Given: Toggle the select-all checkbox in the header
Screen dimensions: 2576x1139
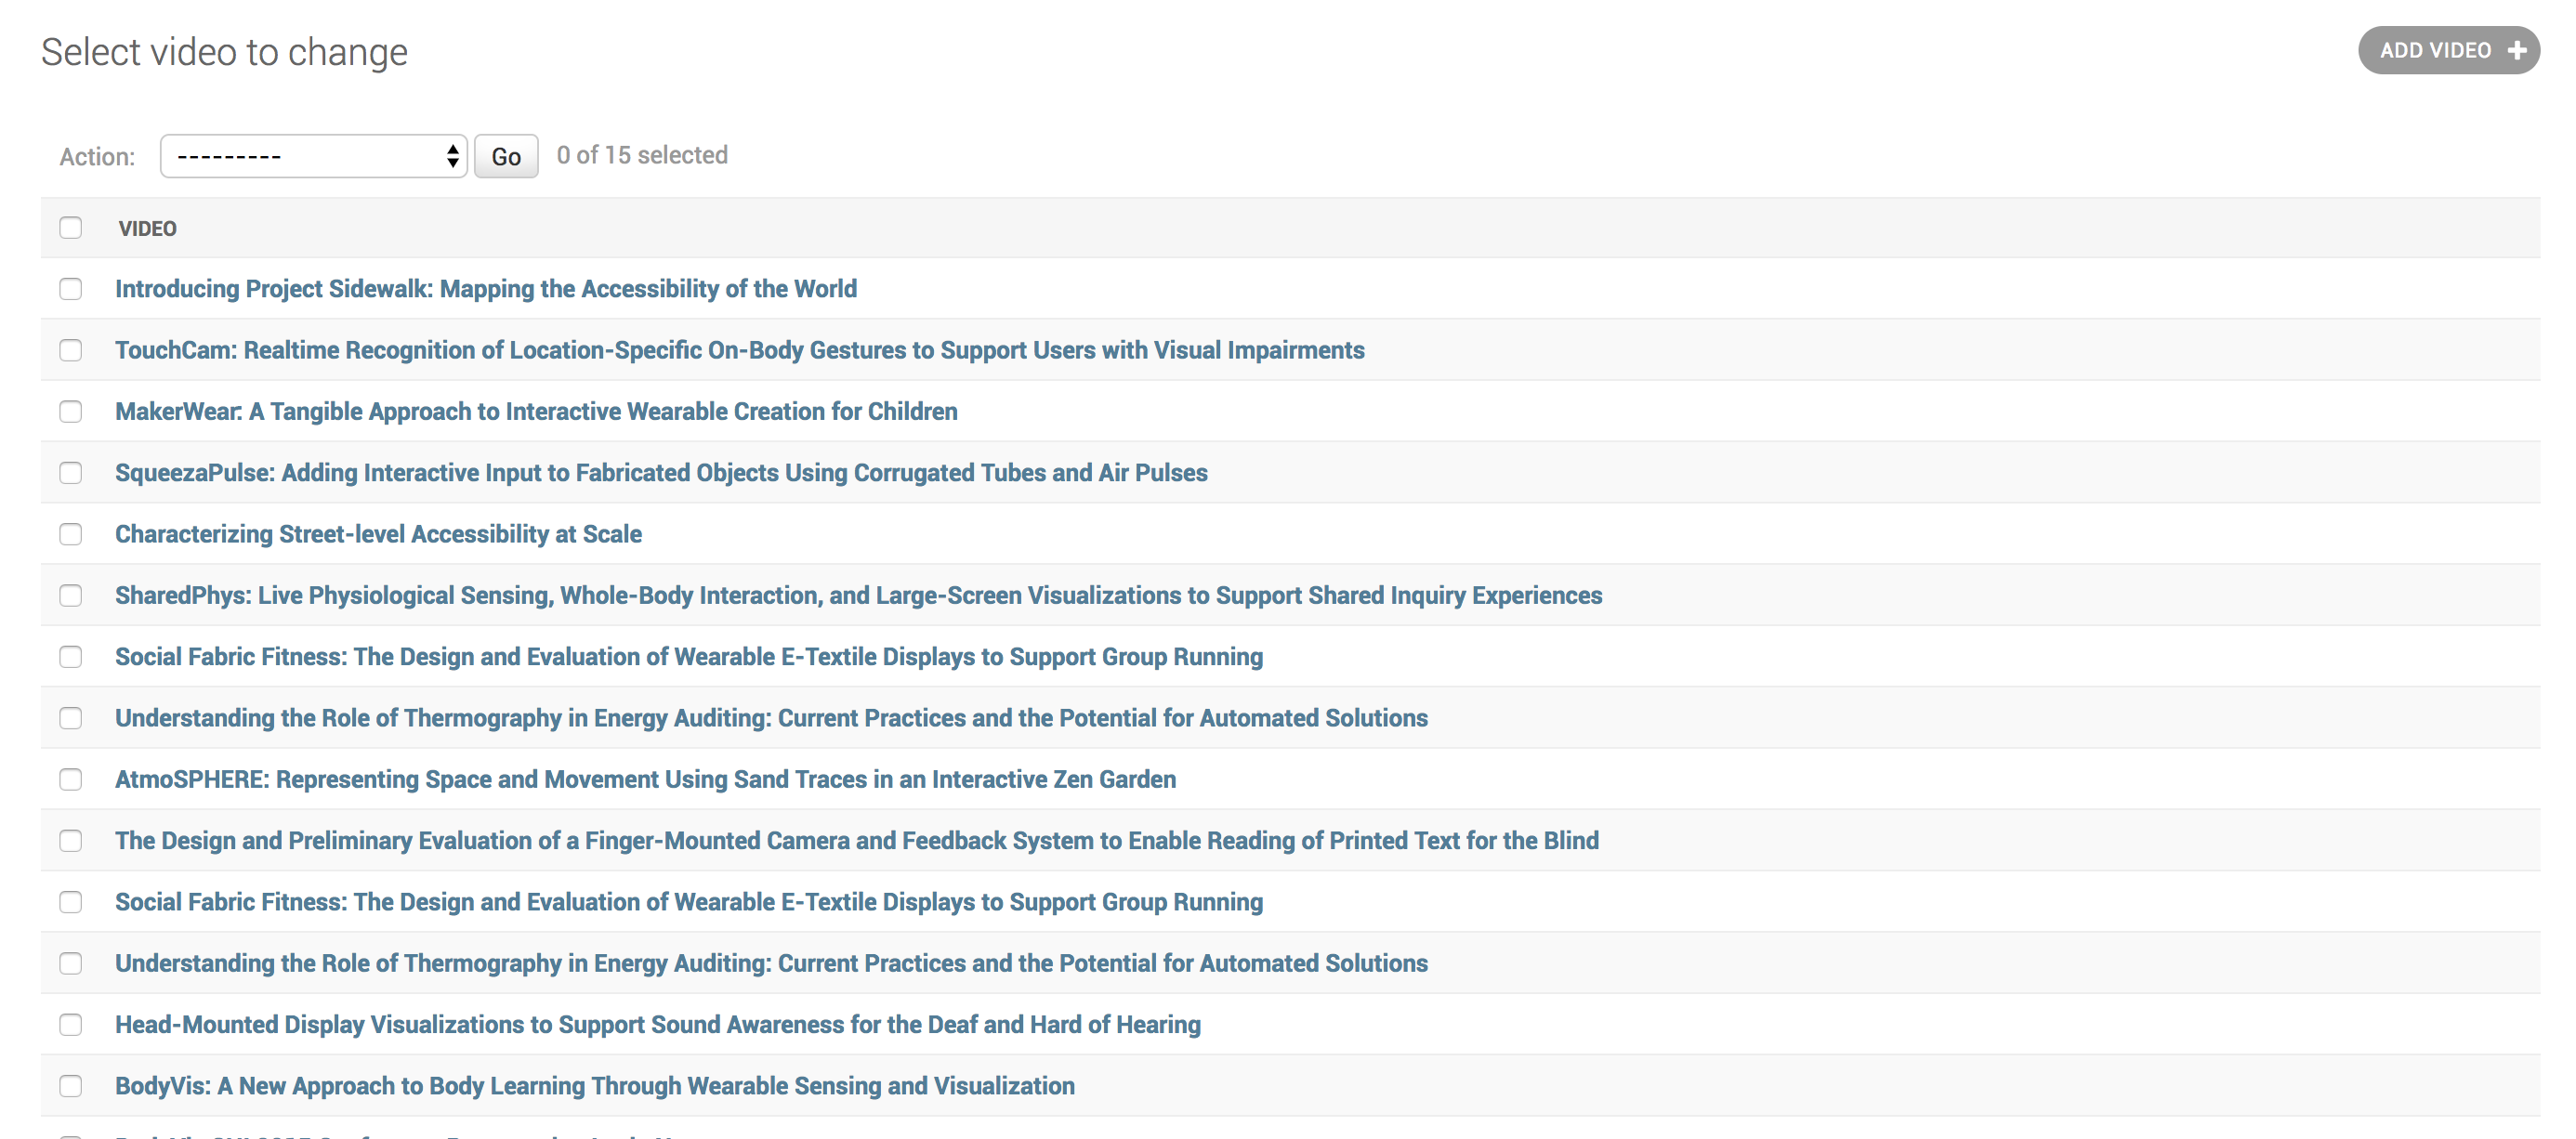Looking at the screenshot, I should click(x=70, y=228).
